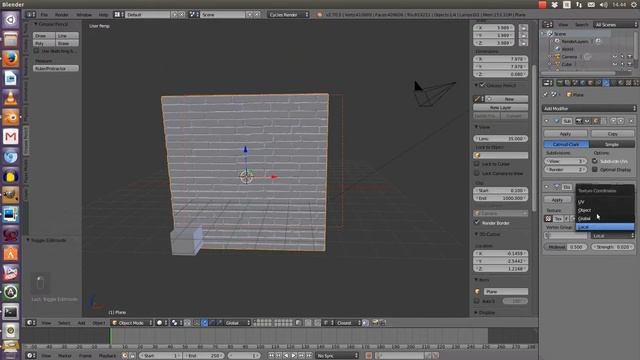640x360 pixels.
Task: Click the Scene icon in outliner
Action: (x=550, y=34)
